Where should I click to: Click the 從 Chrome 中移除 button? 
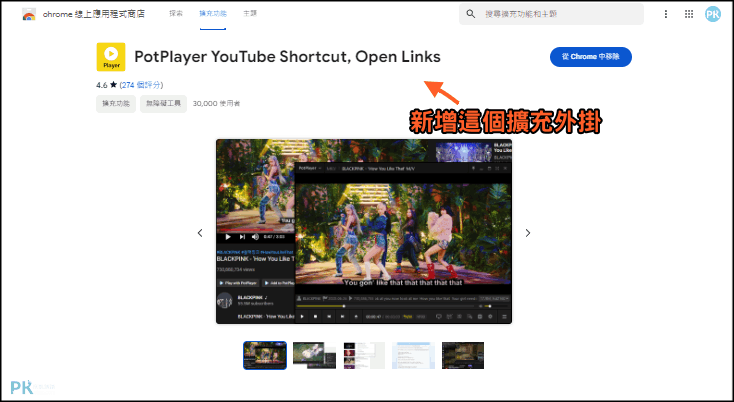(591, 57)
